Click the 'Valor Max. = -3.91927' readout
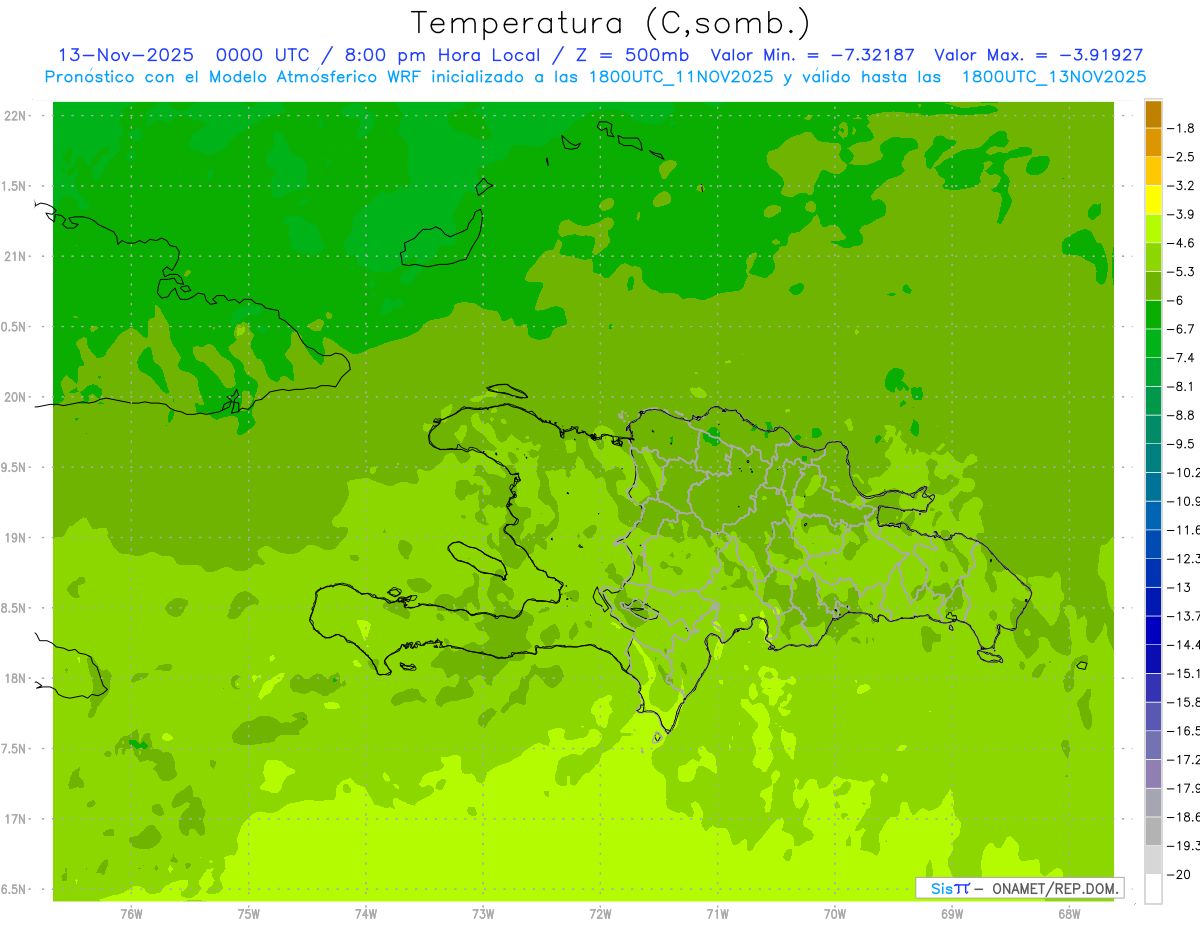 pyautogui.click(x=1038, y=56)
